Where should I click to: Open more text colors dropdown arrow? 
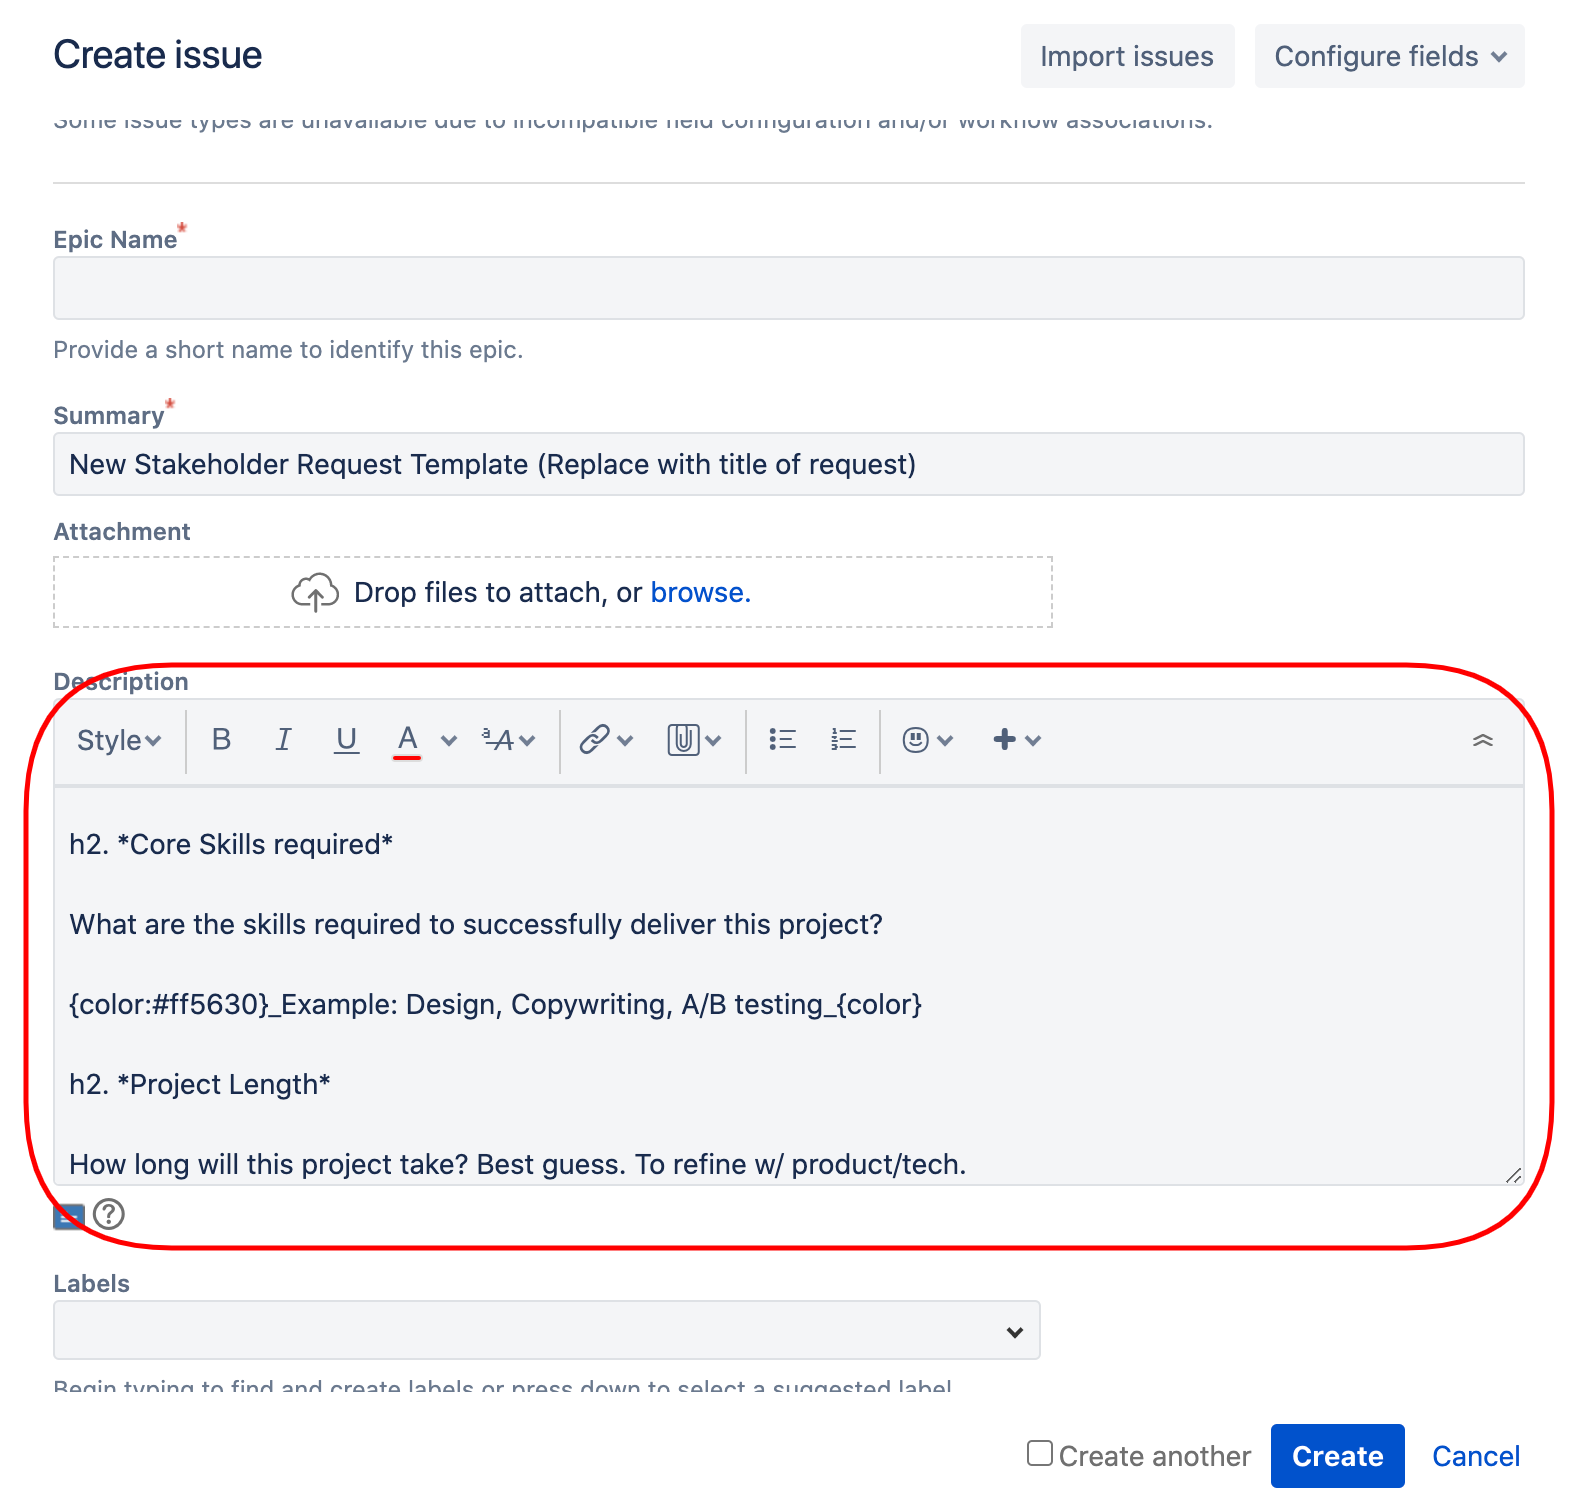click(x=449, y=741)
